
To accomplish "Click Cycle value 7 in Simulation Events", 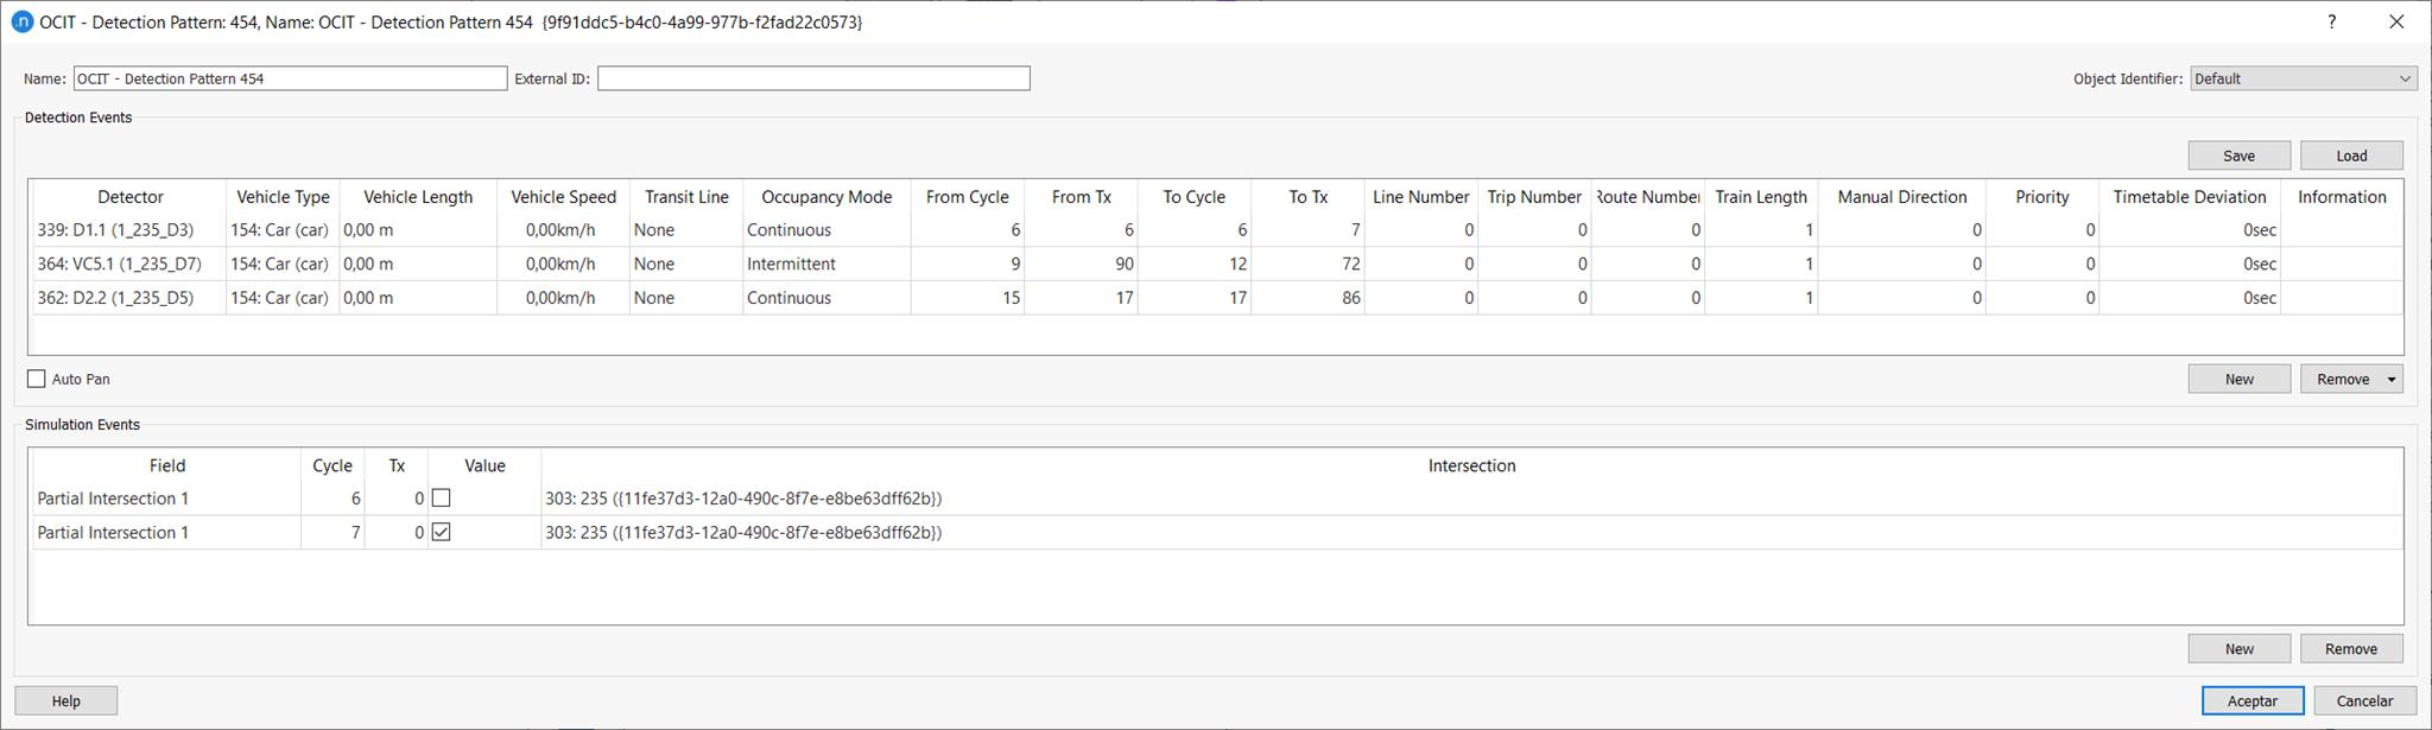I will 332,532.
